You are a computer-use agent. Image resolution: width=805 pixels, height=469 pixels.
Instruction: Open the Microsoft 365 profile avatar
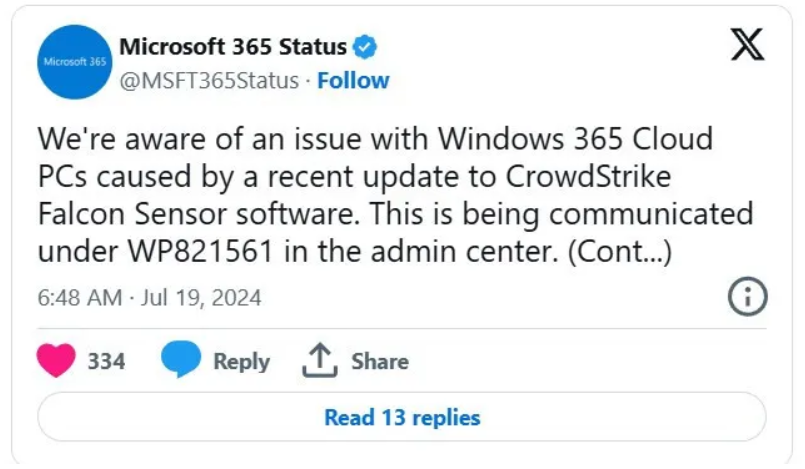(x=74, y=62)
